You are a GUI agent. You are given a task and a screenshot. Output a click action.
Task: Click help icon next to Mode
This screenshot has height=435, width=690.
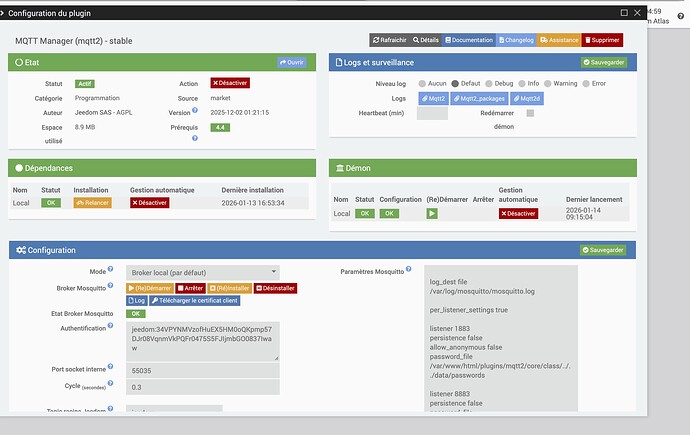click(110, 269)
